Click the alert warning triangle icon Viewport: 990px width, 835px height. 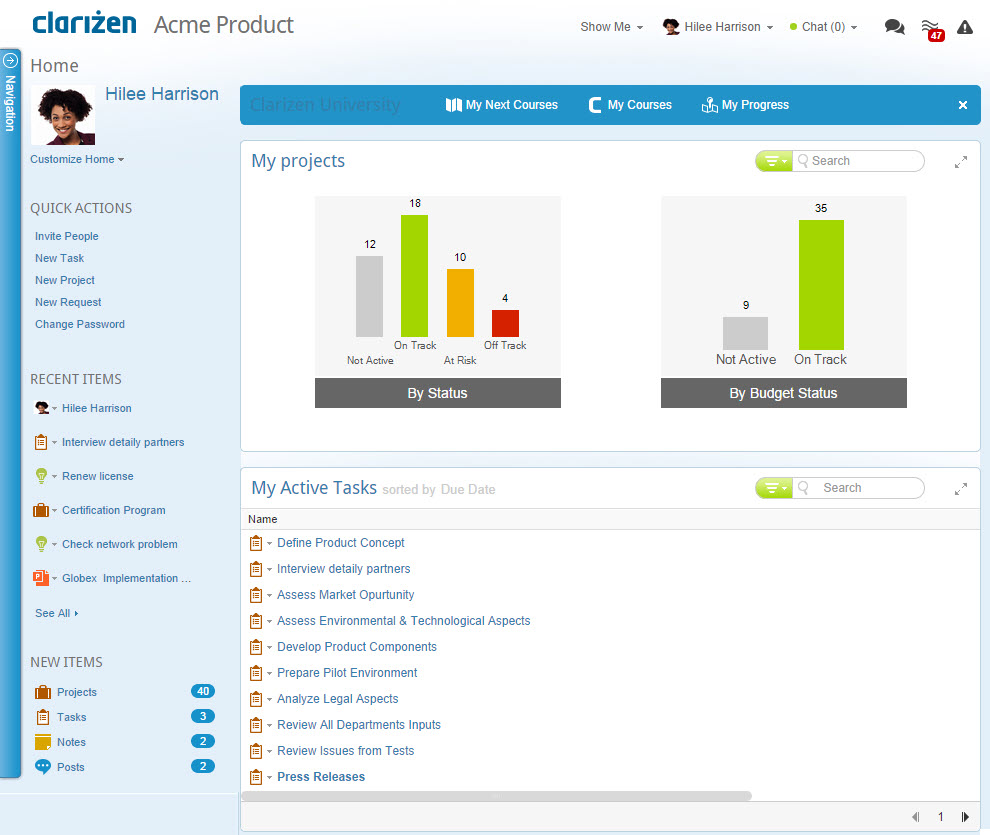coord(965,27)
